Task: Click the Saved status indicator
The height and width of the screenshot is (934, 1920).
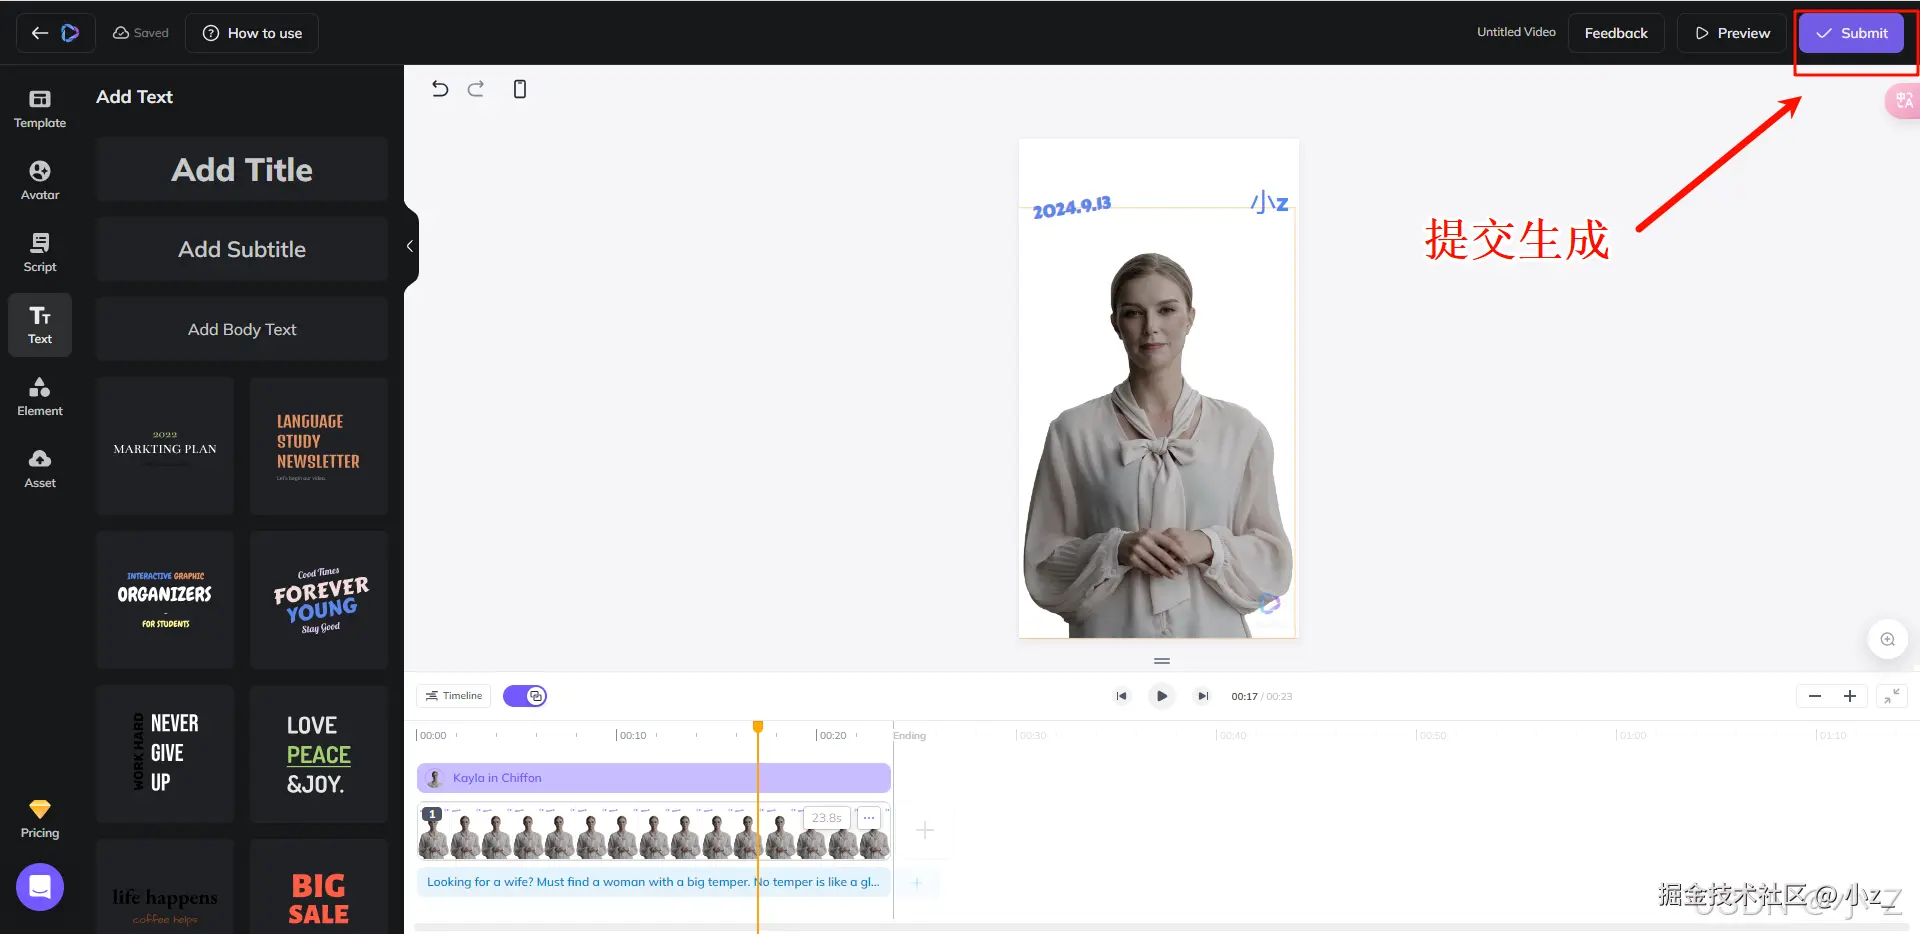Action: (x=141, y=33)
